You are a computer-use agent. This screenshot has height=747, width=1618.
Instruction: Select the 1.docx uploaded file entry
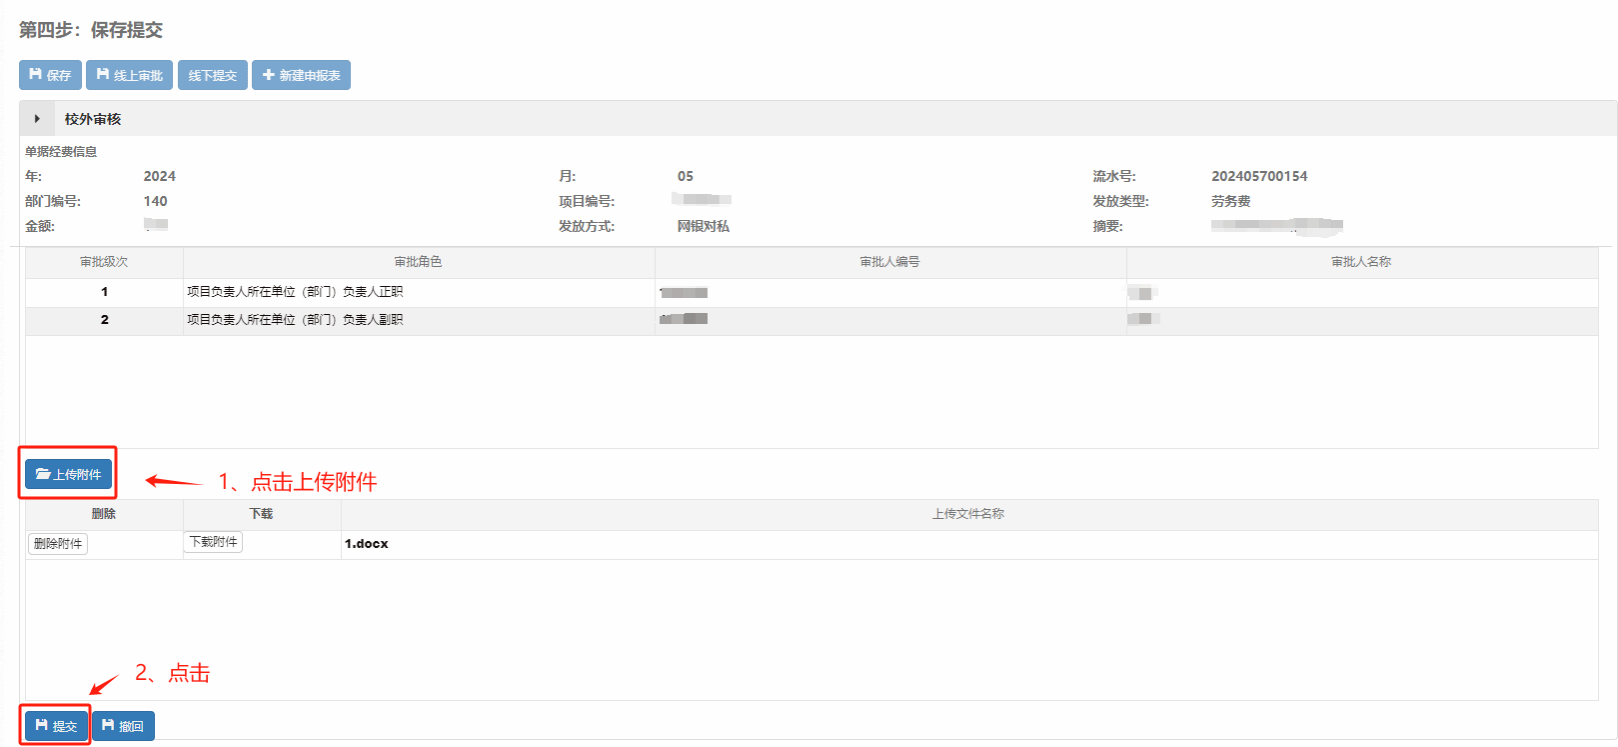tap(367, 544)
